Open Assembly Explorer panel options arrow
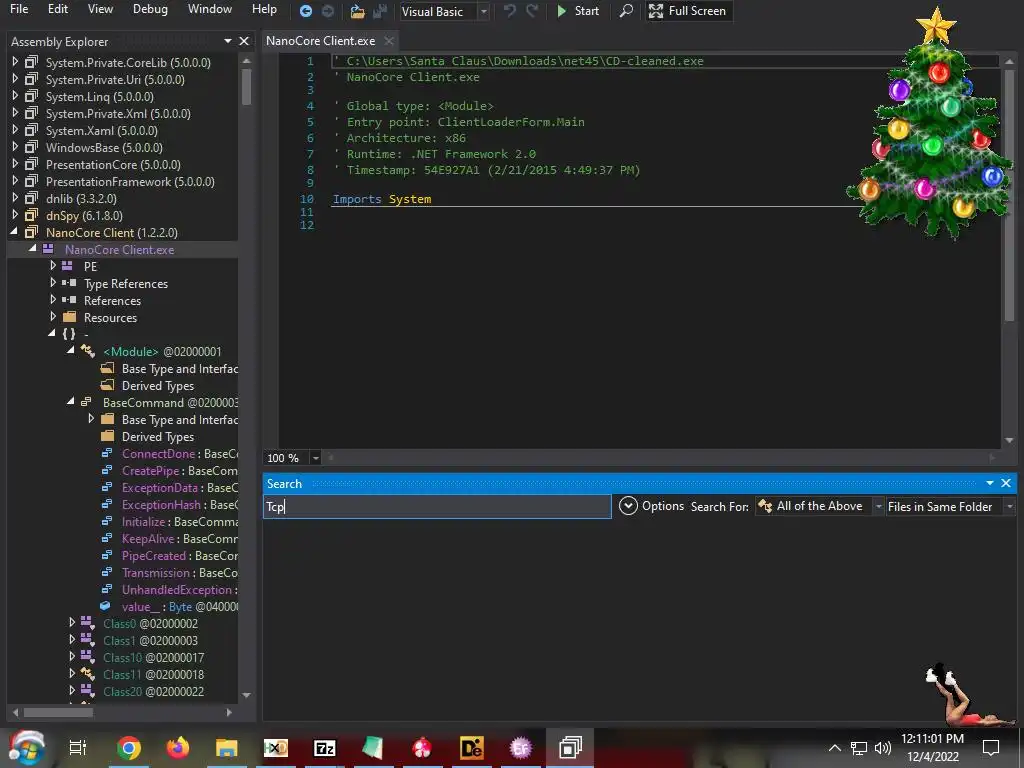 [x=228, y=41]
